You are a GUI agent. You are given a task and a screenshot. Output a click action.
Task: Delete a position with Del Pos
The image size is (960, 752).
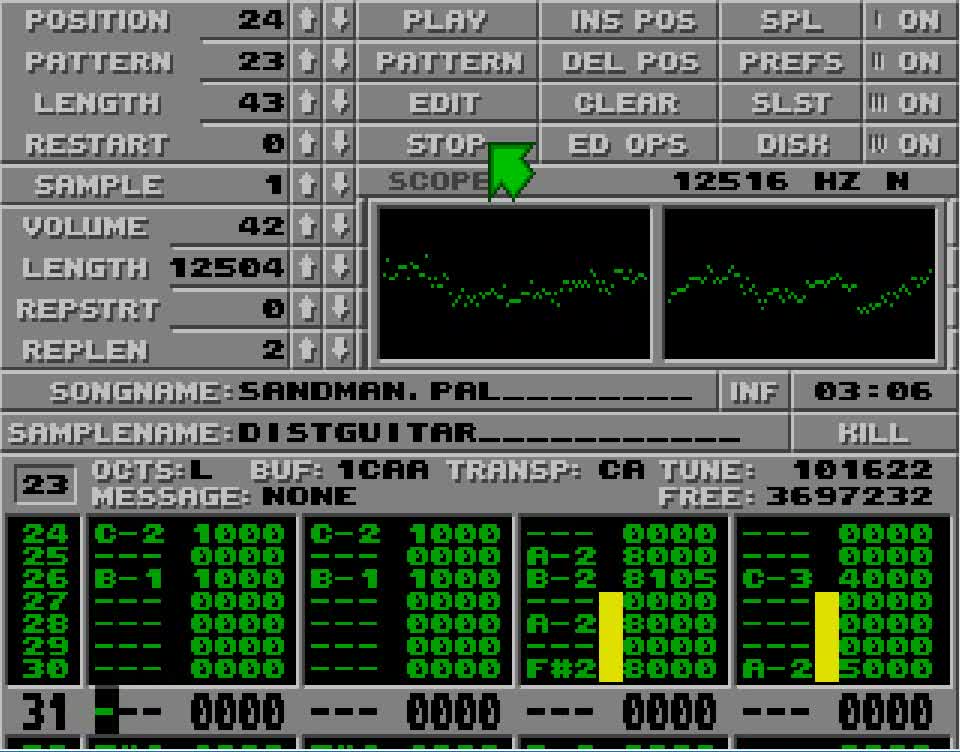[629, 61]
